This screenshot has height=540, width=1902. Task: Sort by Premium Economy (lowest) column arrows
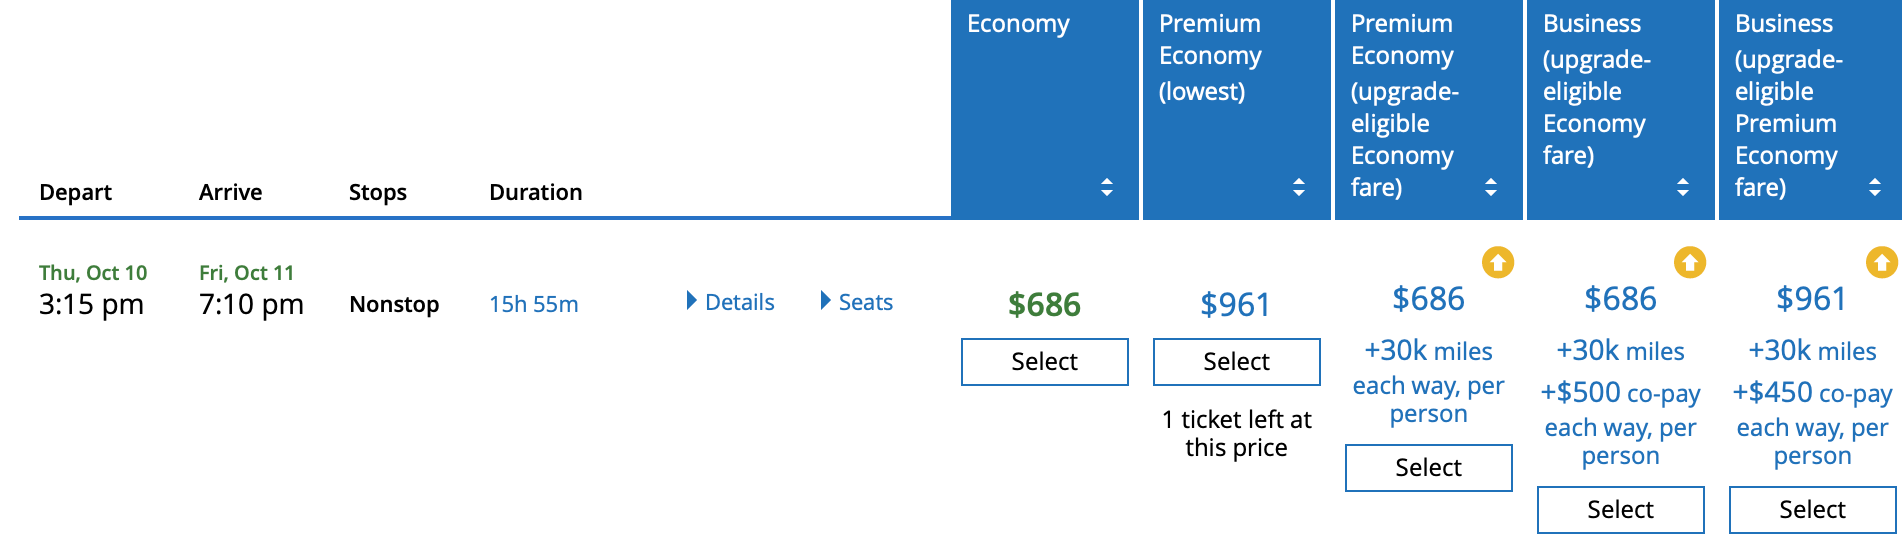(1298, 187)
